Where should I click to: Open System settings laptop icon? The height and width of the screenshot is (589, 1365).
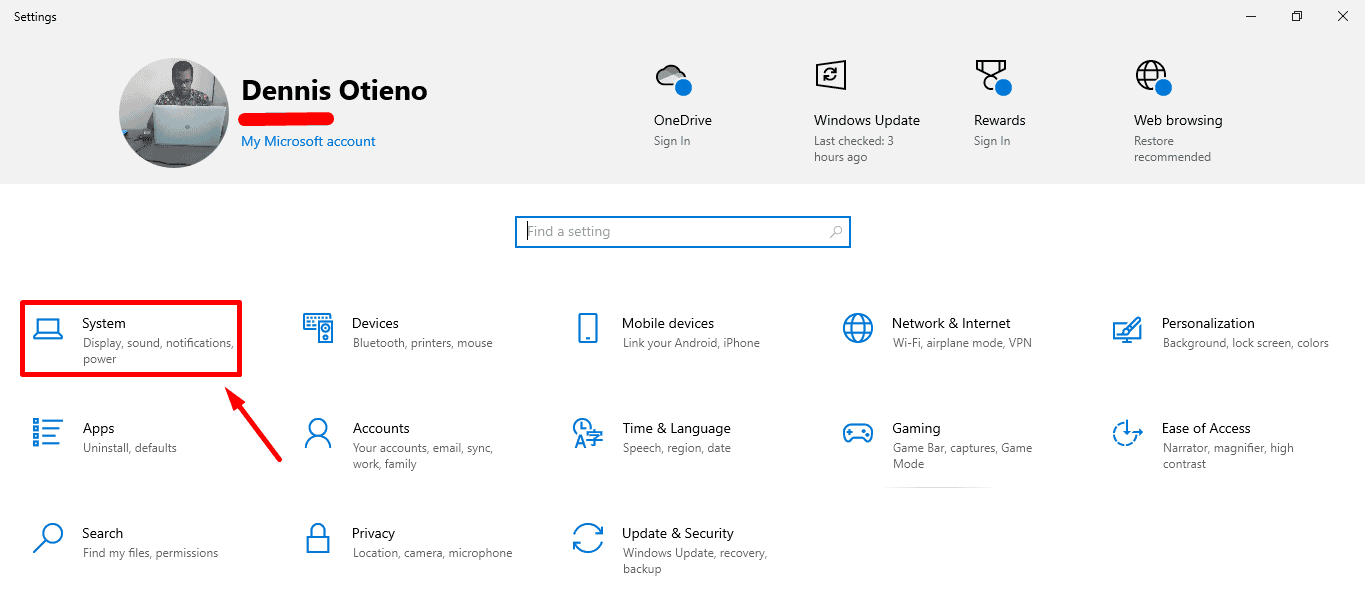coord(48,328)
